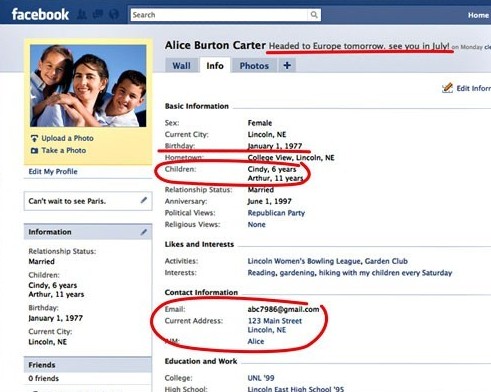Click the Friends section header

(x=88, y=365)
